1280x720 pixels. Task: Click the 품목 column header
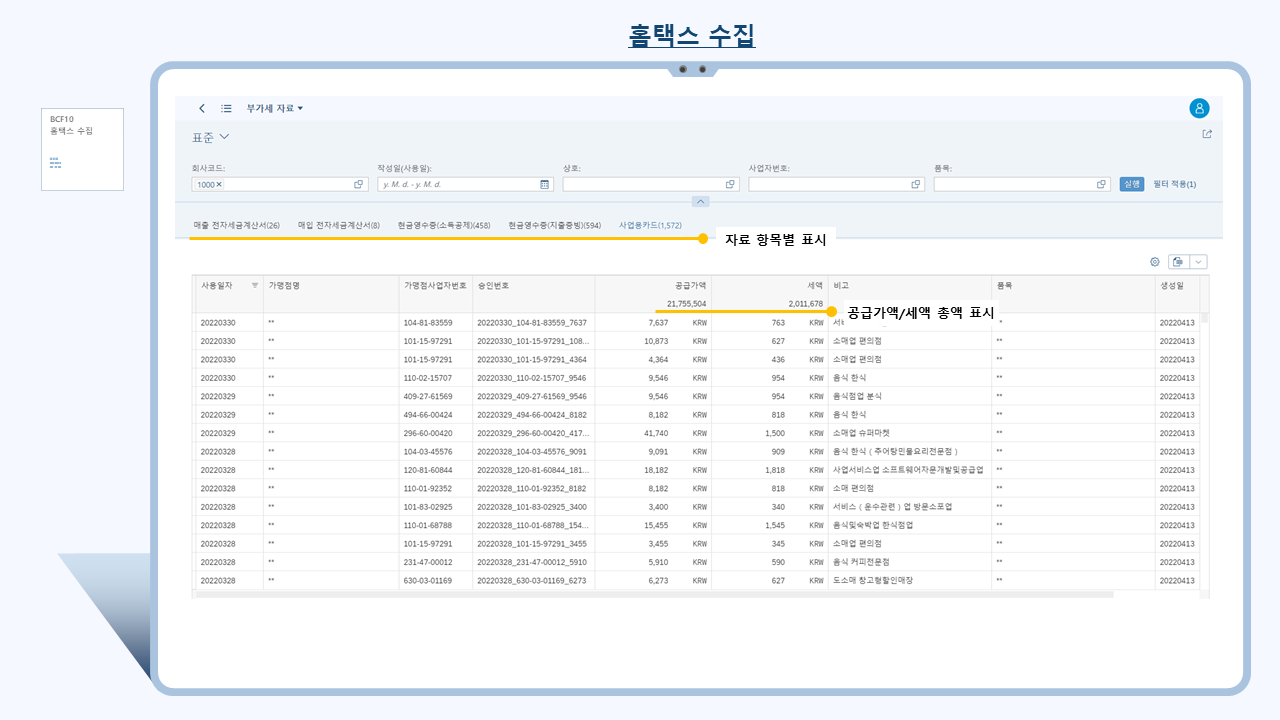coord(1073,285)
